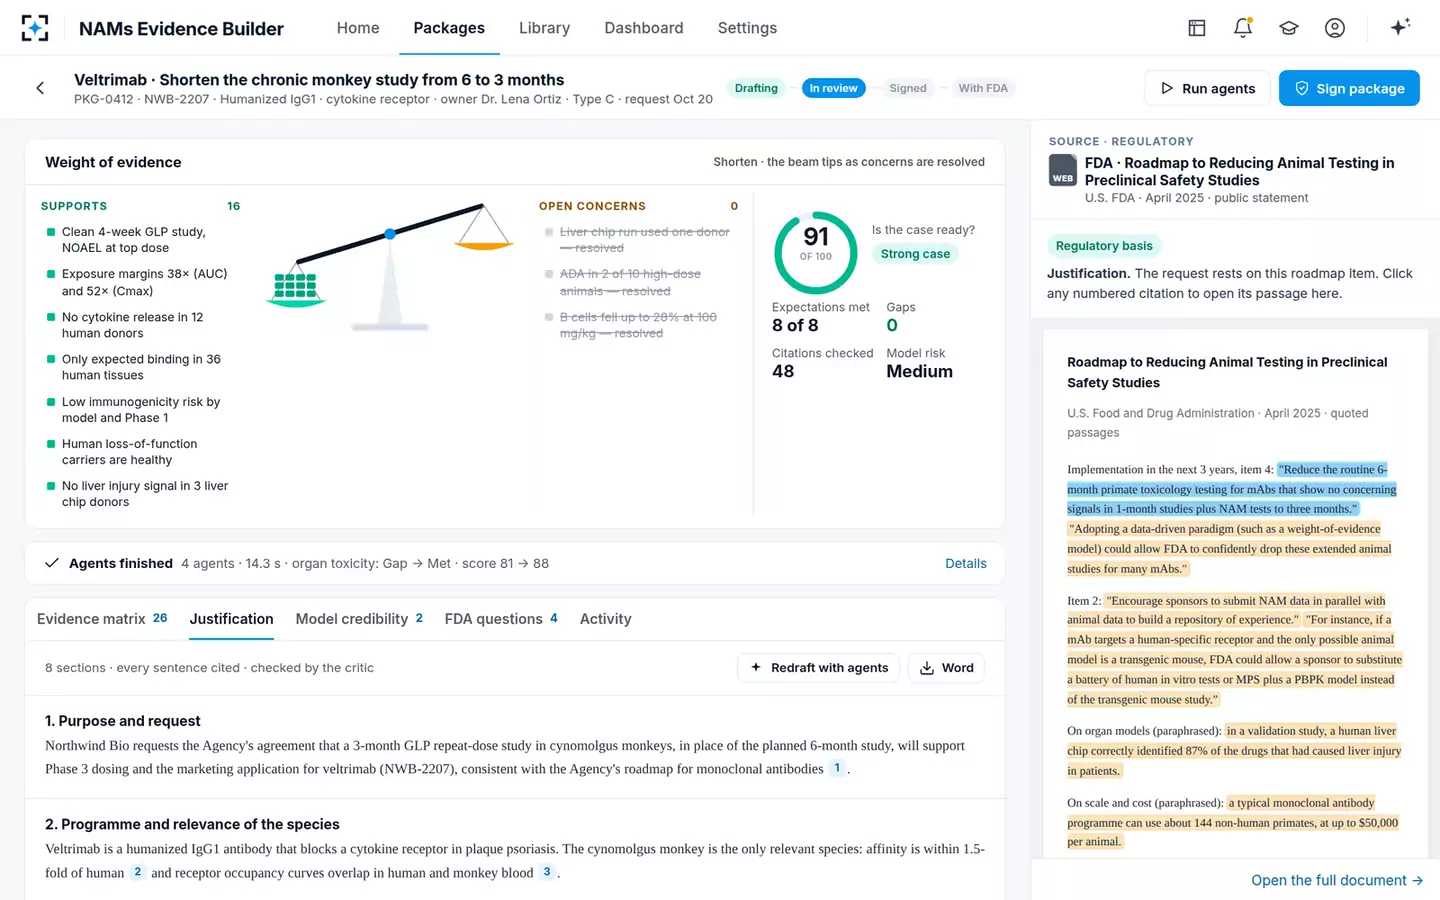
Task: Click section heading '2. Programme and relevance of the species'
Action: click(192, 824)
